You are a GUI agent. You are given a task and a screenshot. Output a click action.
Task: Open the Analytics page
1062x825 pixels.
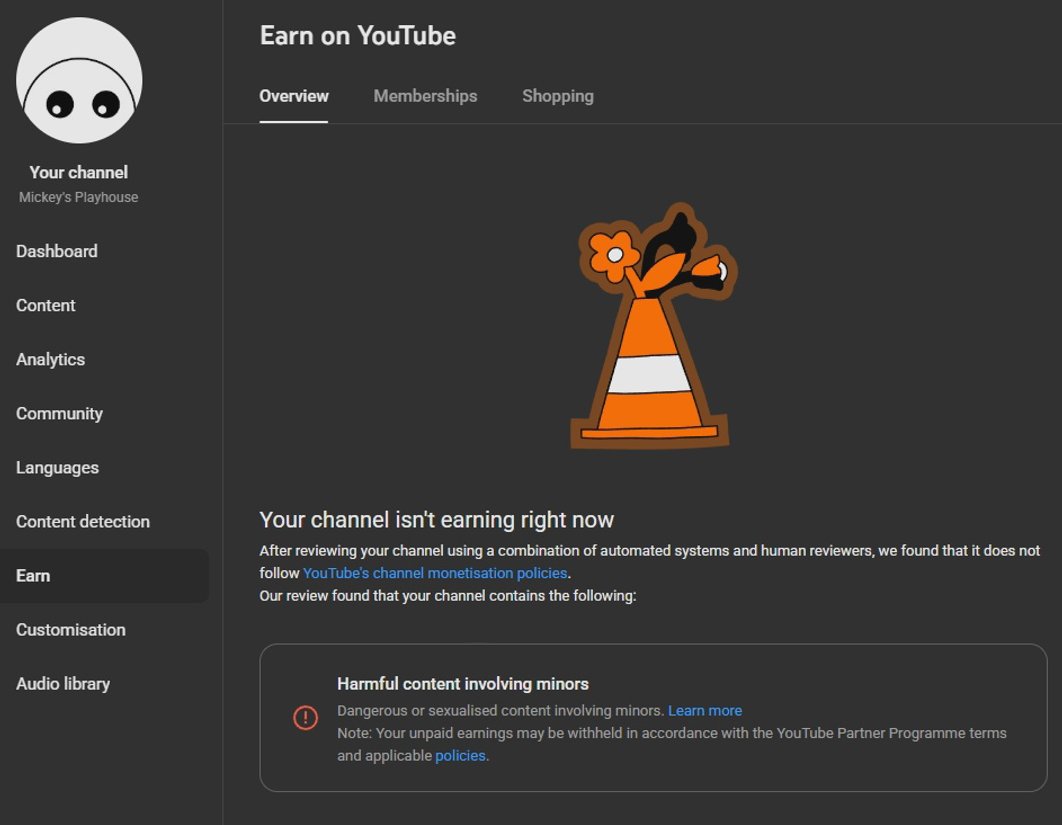(50, 360)
